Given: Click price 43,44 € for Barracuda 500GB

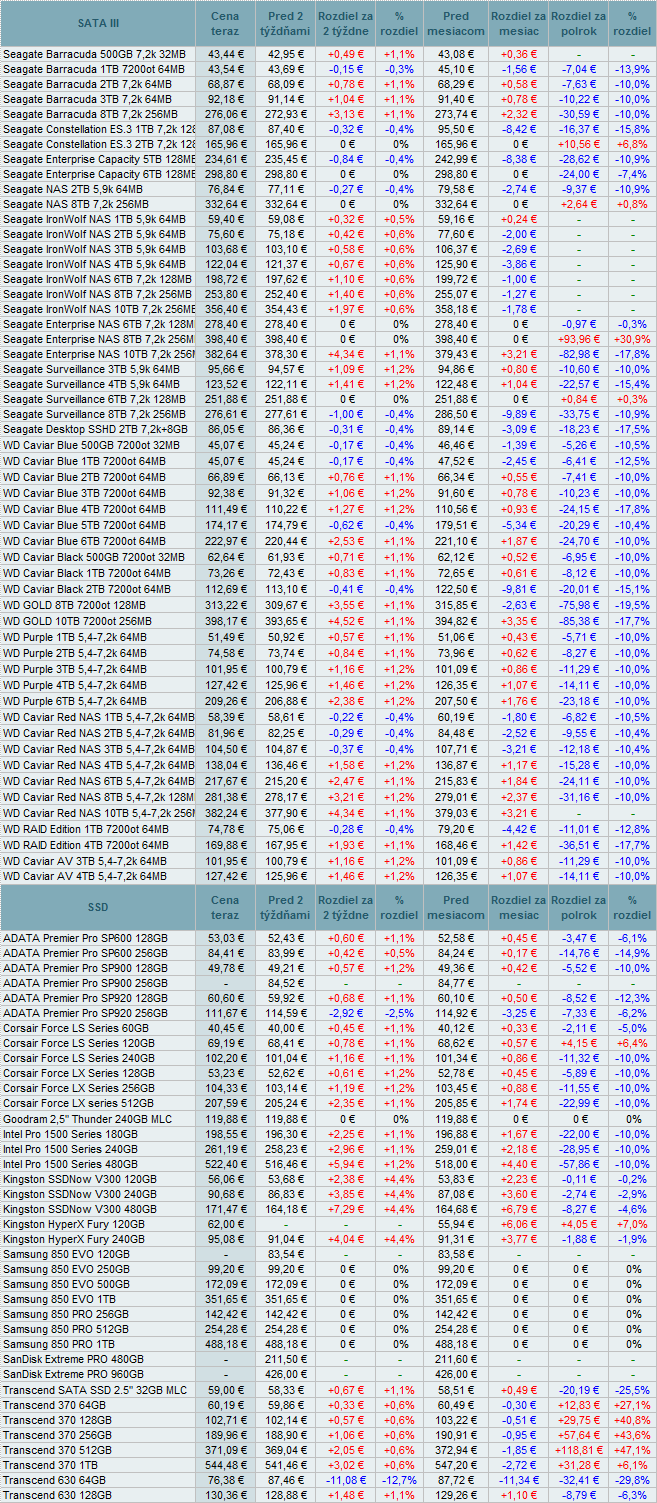Looking at the screenshot, I should [x=226, y=53].
